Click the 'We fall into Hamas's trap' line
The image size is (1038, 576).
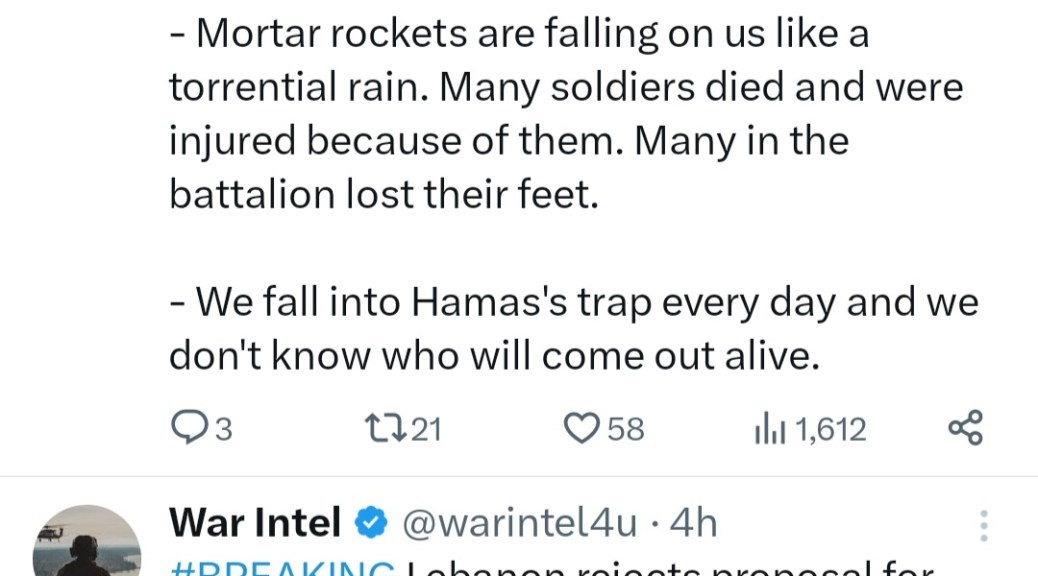(573, 301)
